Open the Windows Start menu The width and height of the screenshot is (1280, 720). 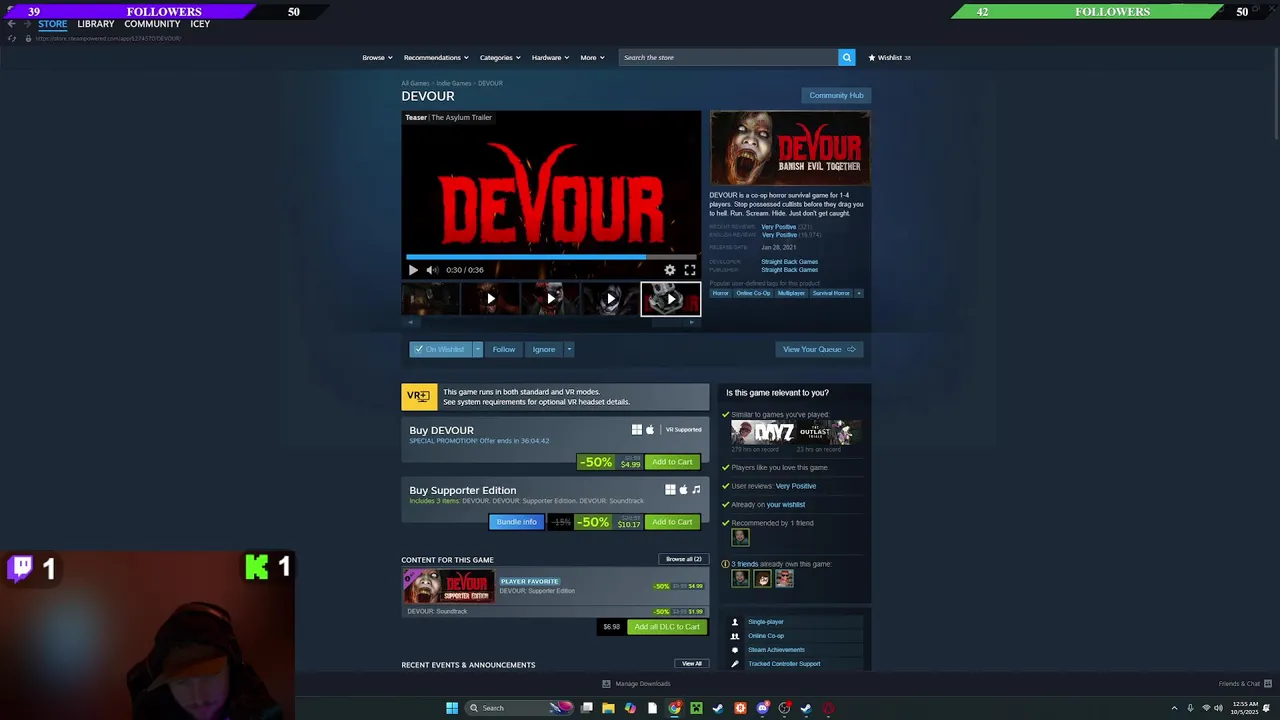452,708
